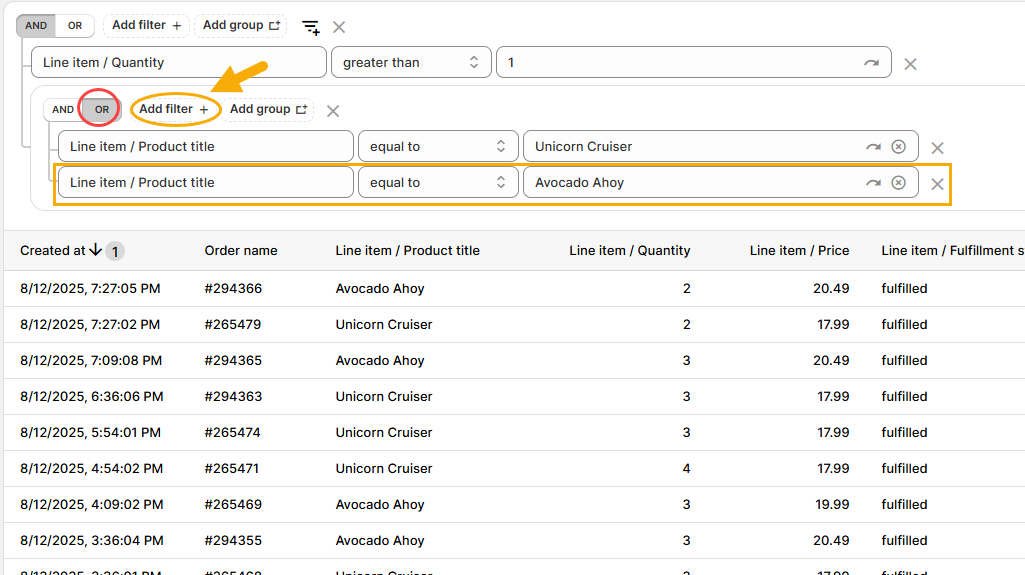Remove the nested filter group
Screen dimensions: 1025x575
click(x=333, y=111)
